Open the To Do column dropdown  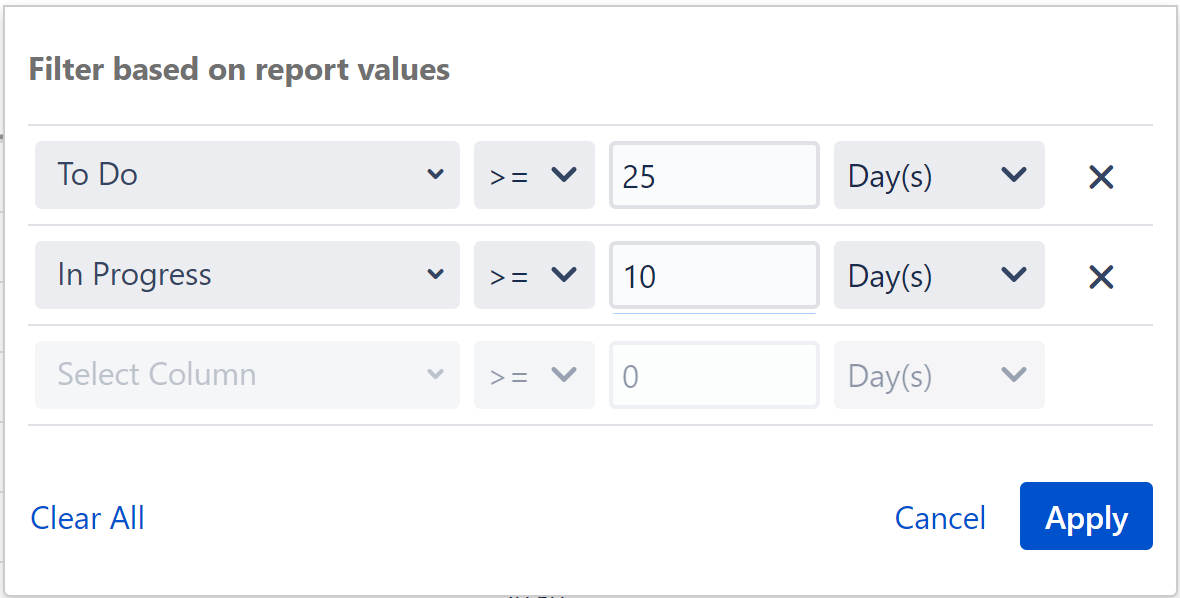point(247,175)
